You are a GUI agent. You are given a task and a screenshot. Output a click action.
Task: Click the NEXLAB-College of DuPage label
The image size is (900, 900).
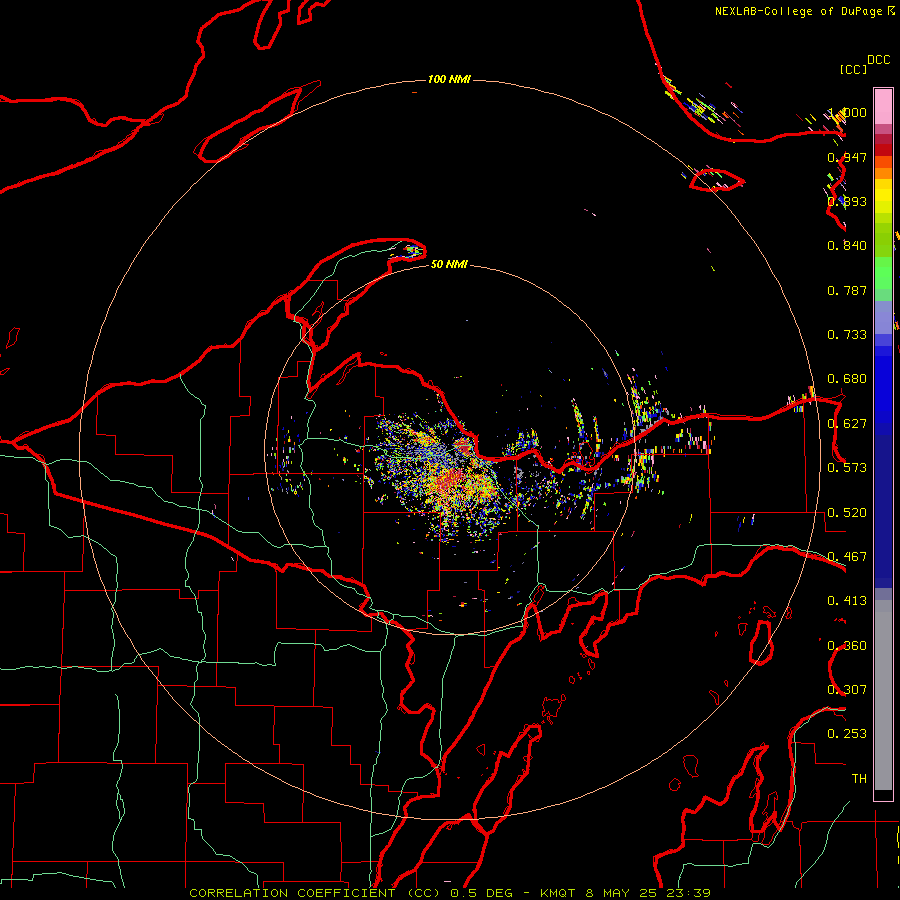click(798, 11)
